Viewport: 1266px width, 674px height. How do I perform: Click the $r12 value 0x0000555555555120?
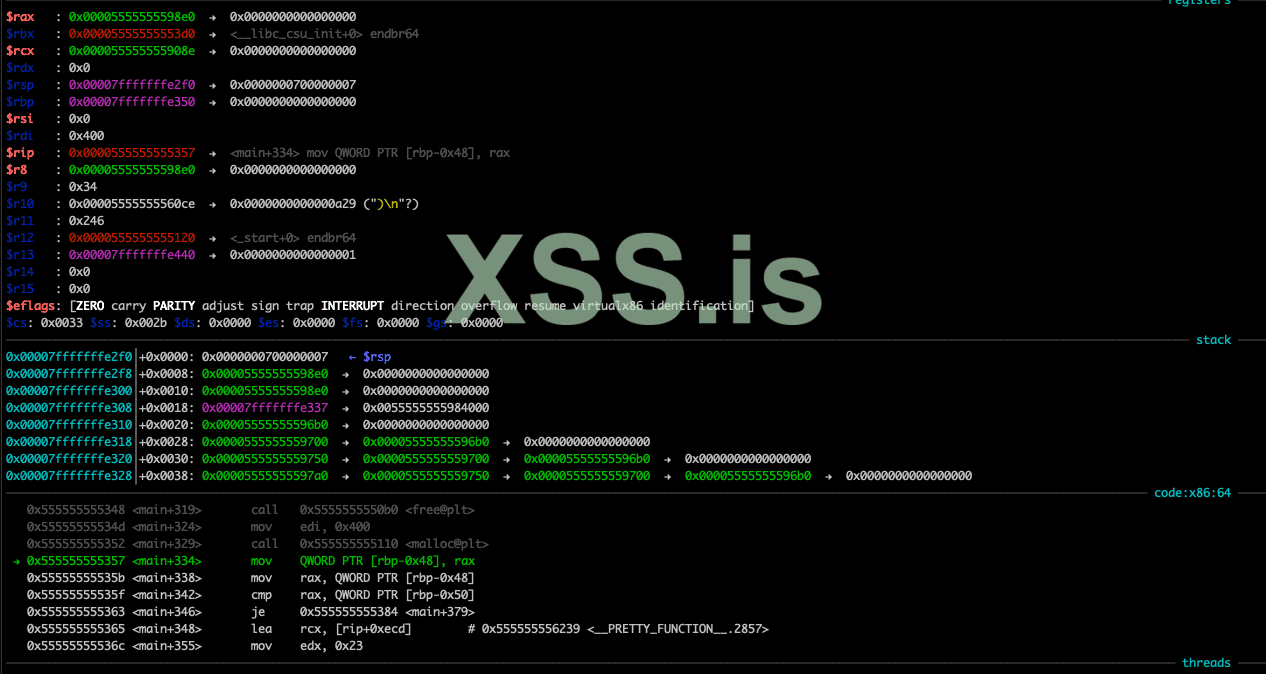[132, 238]
